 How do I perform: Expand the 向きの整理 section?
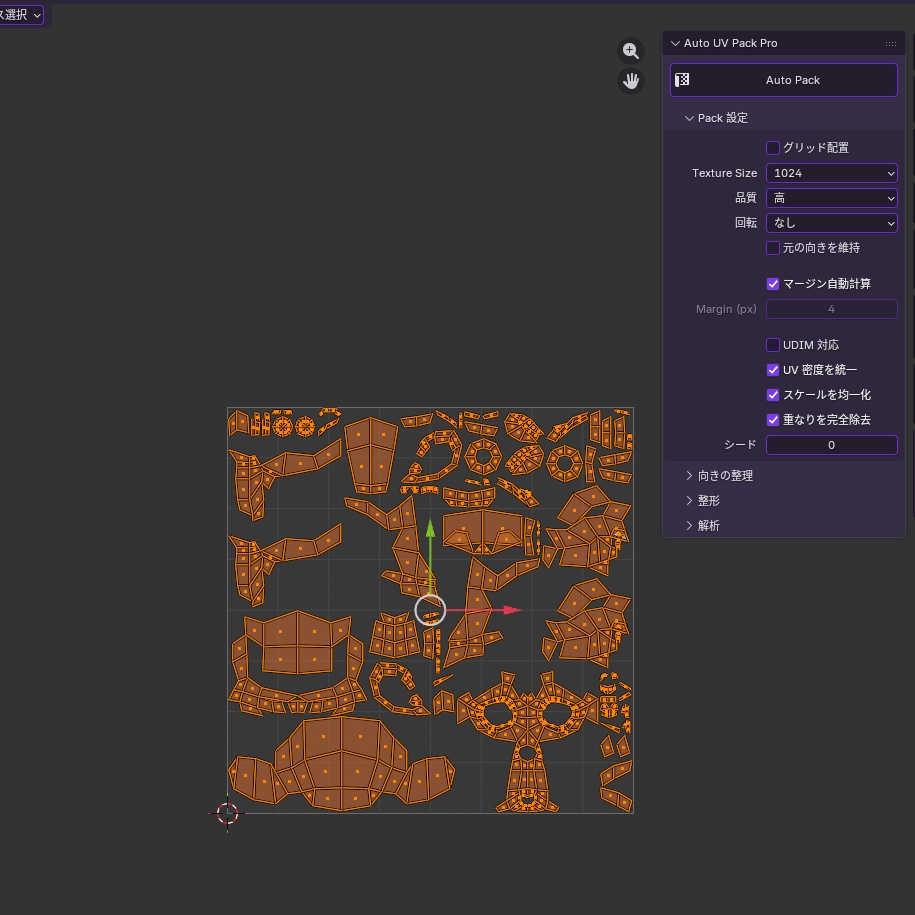(x=689, y=476)
